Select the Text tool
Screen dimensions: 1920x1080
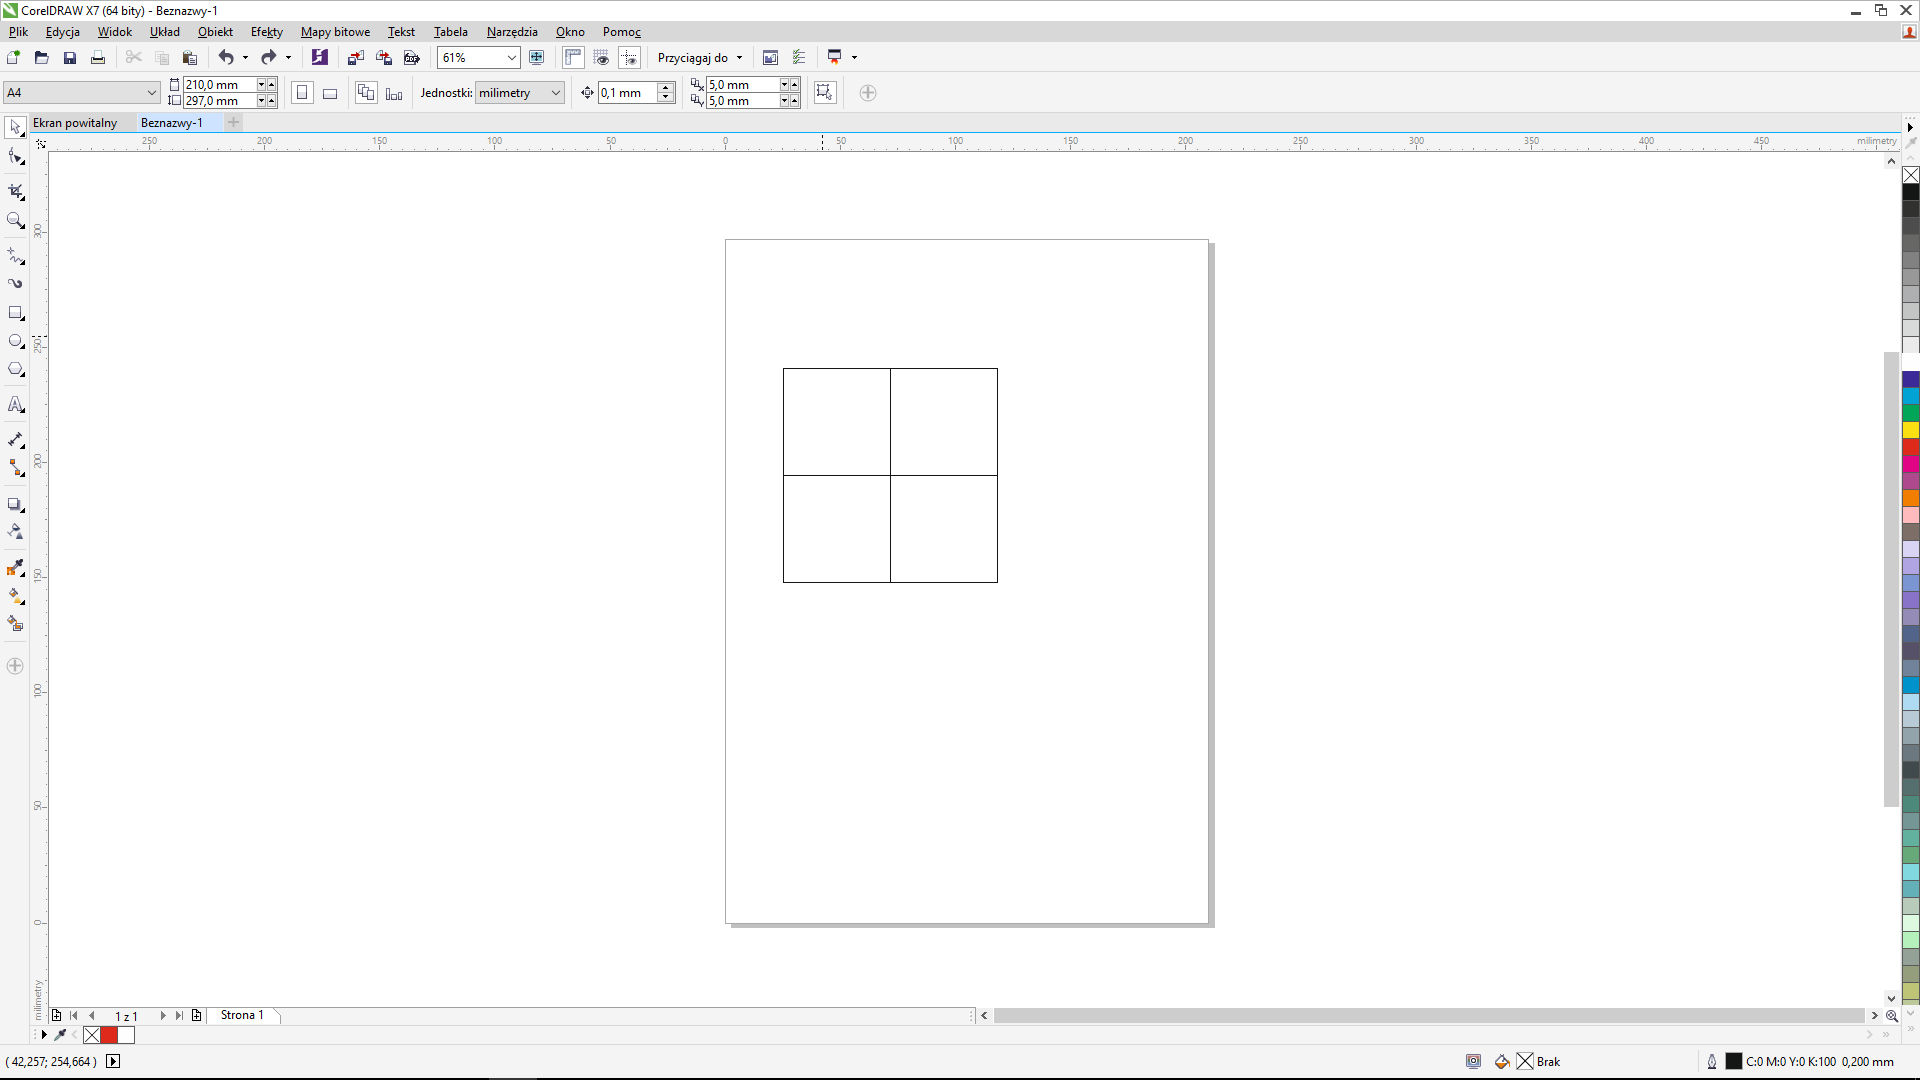click(15, 405)
